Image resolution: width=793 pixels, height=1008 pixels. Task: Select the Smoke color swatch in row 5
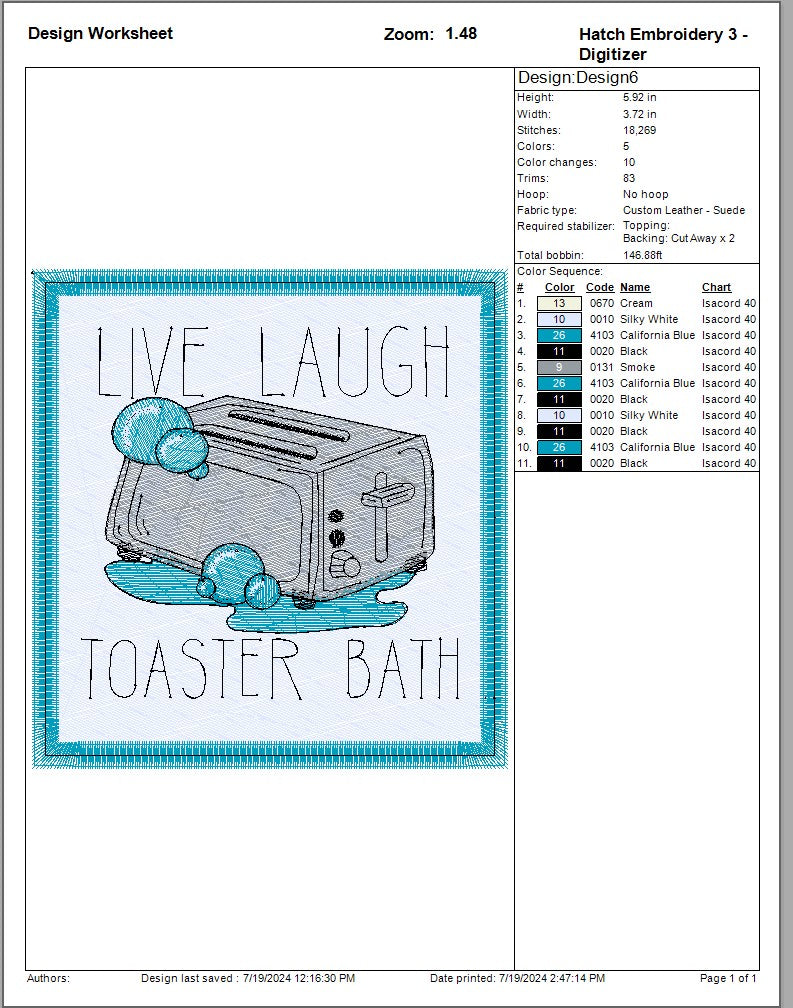(x=559, y=367)
